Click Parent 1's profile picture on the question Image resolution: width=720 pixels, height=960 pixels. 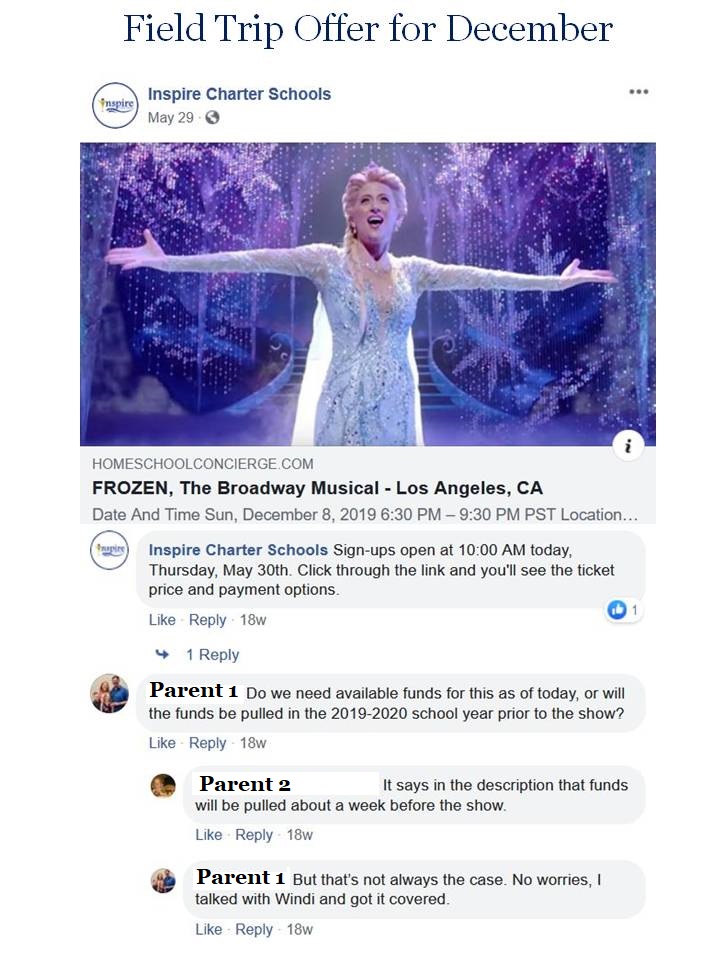coord(110,693)
